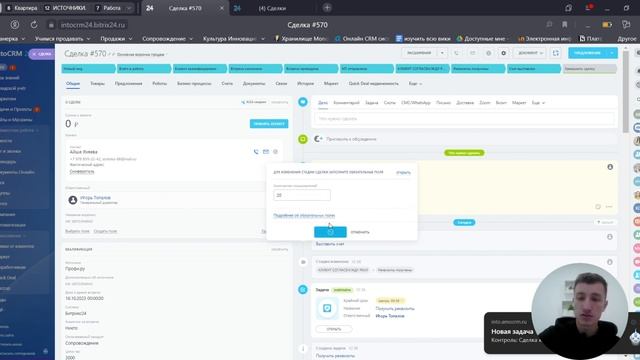The image size is (640, 360).
Task: Open the arrow beside the blue top-right button
Action: [612, 53]
